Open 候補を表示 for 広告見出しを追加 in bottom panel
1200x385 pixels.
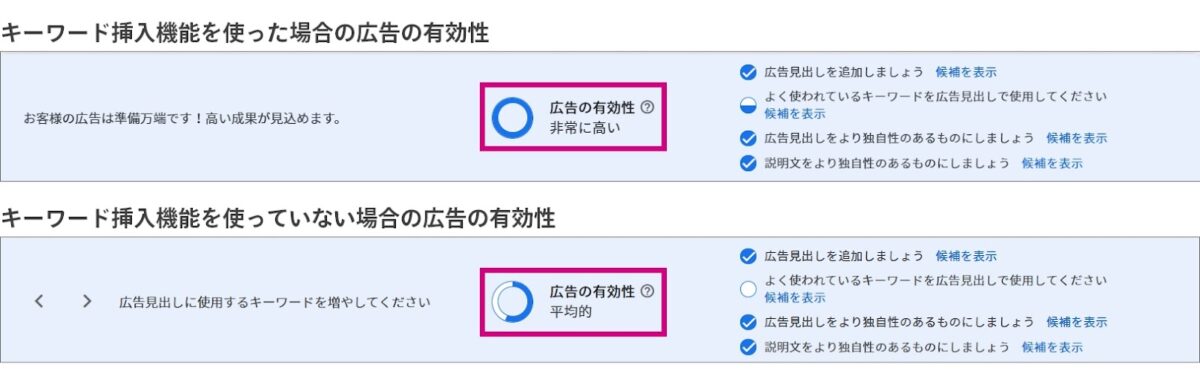[x=966, y=256]
